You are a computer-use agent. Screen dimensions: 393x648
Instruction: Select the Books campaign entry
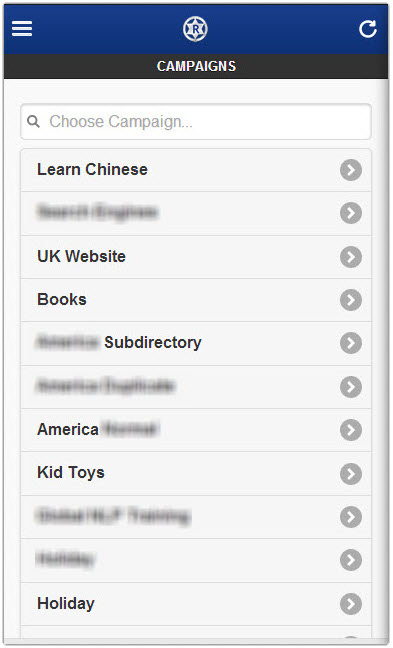[x=196, y=300]
